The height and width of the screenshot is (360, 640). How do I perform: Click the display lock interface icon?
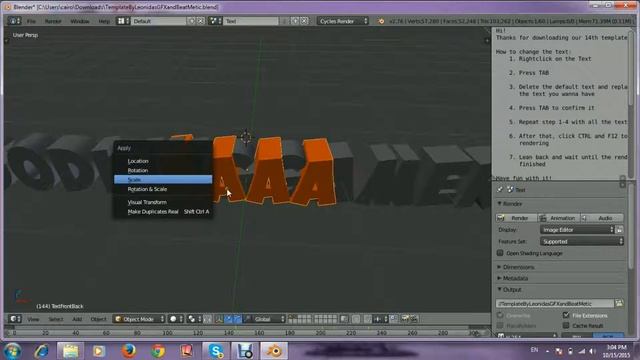tap(619, 230)
